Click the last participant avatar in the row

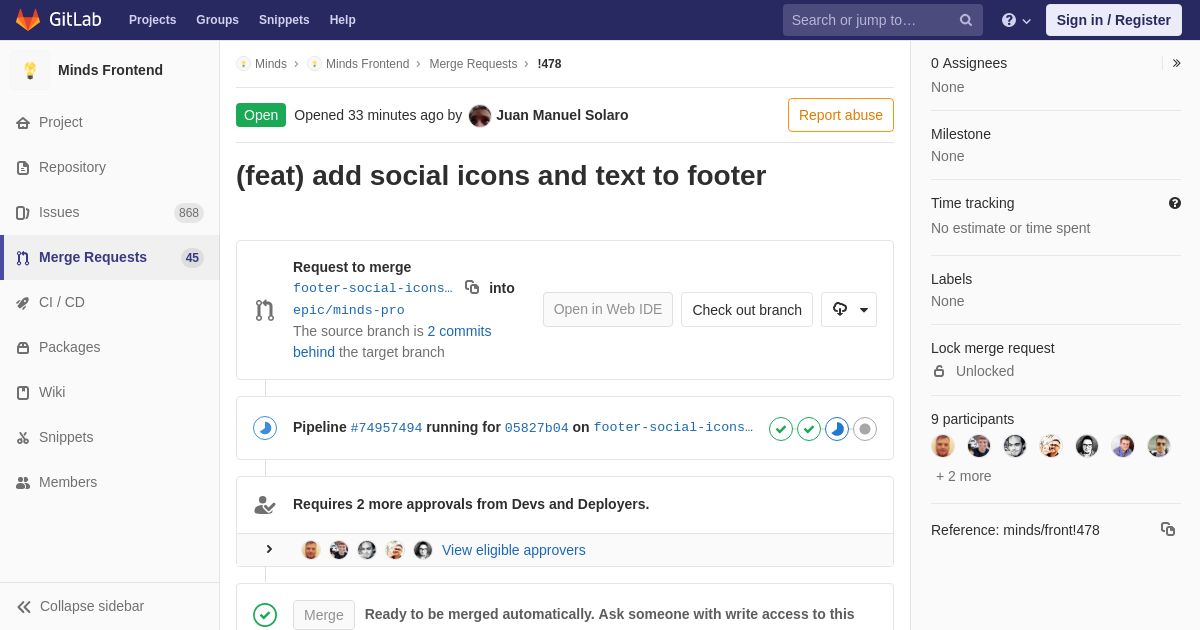click(1159, 446)
